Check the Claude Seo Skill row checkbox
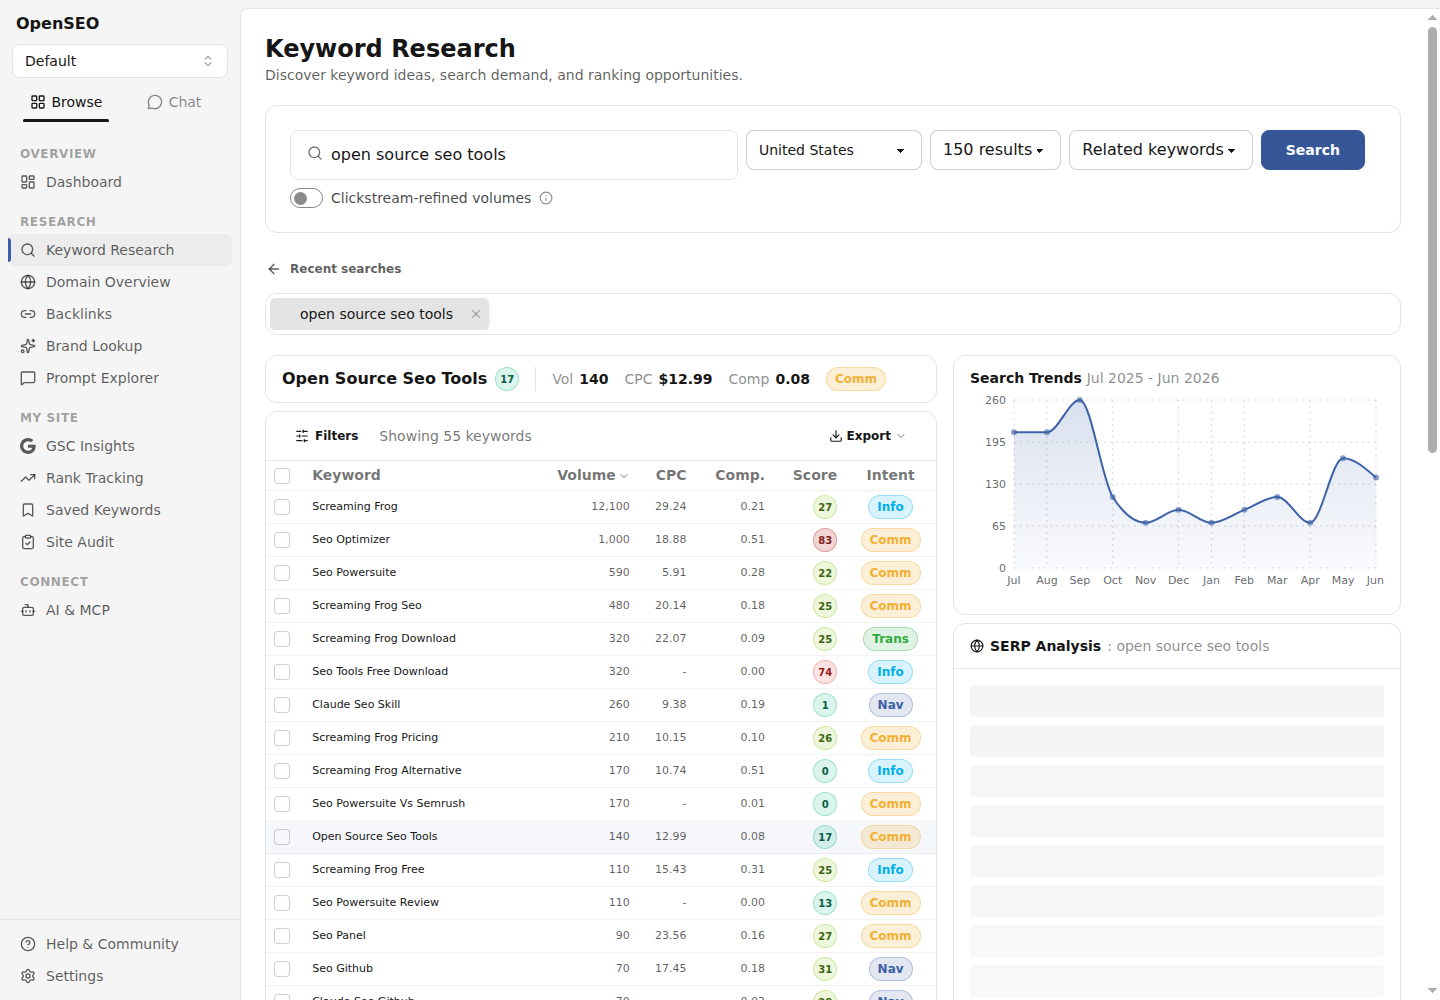This screenshot has height=1000, width=1440. [282, 705]
